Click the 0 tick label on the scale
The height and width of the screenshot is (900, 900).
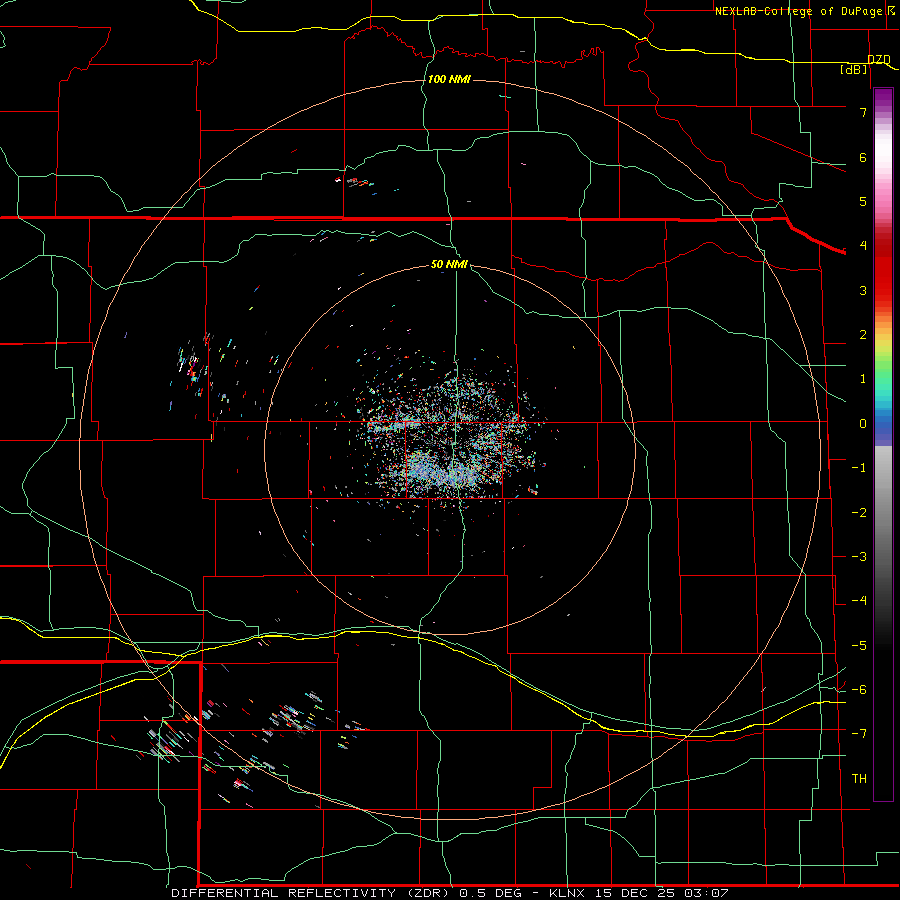[x=863, y=424]
